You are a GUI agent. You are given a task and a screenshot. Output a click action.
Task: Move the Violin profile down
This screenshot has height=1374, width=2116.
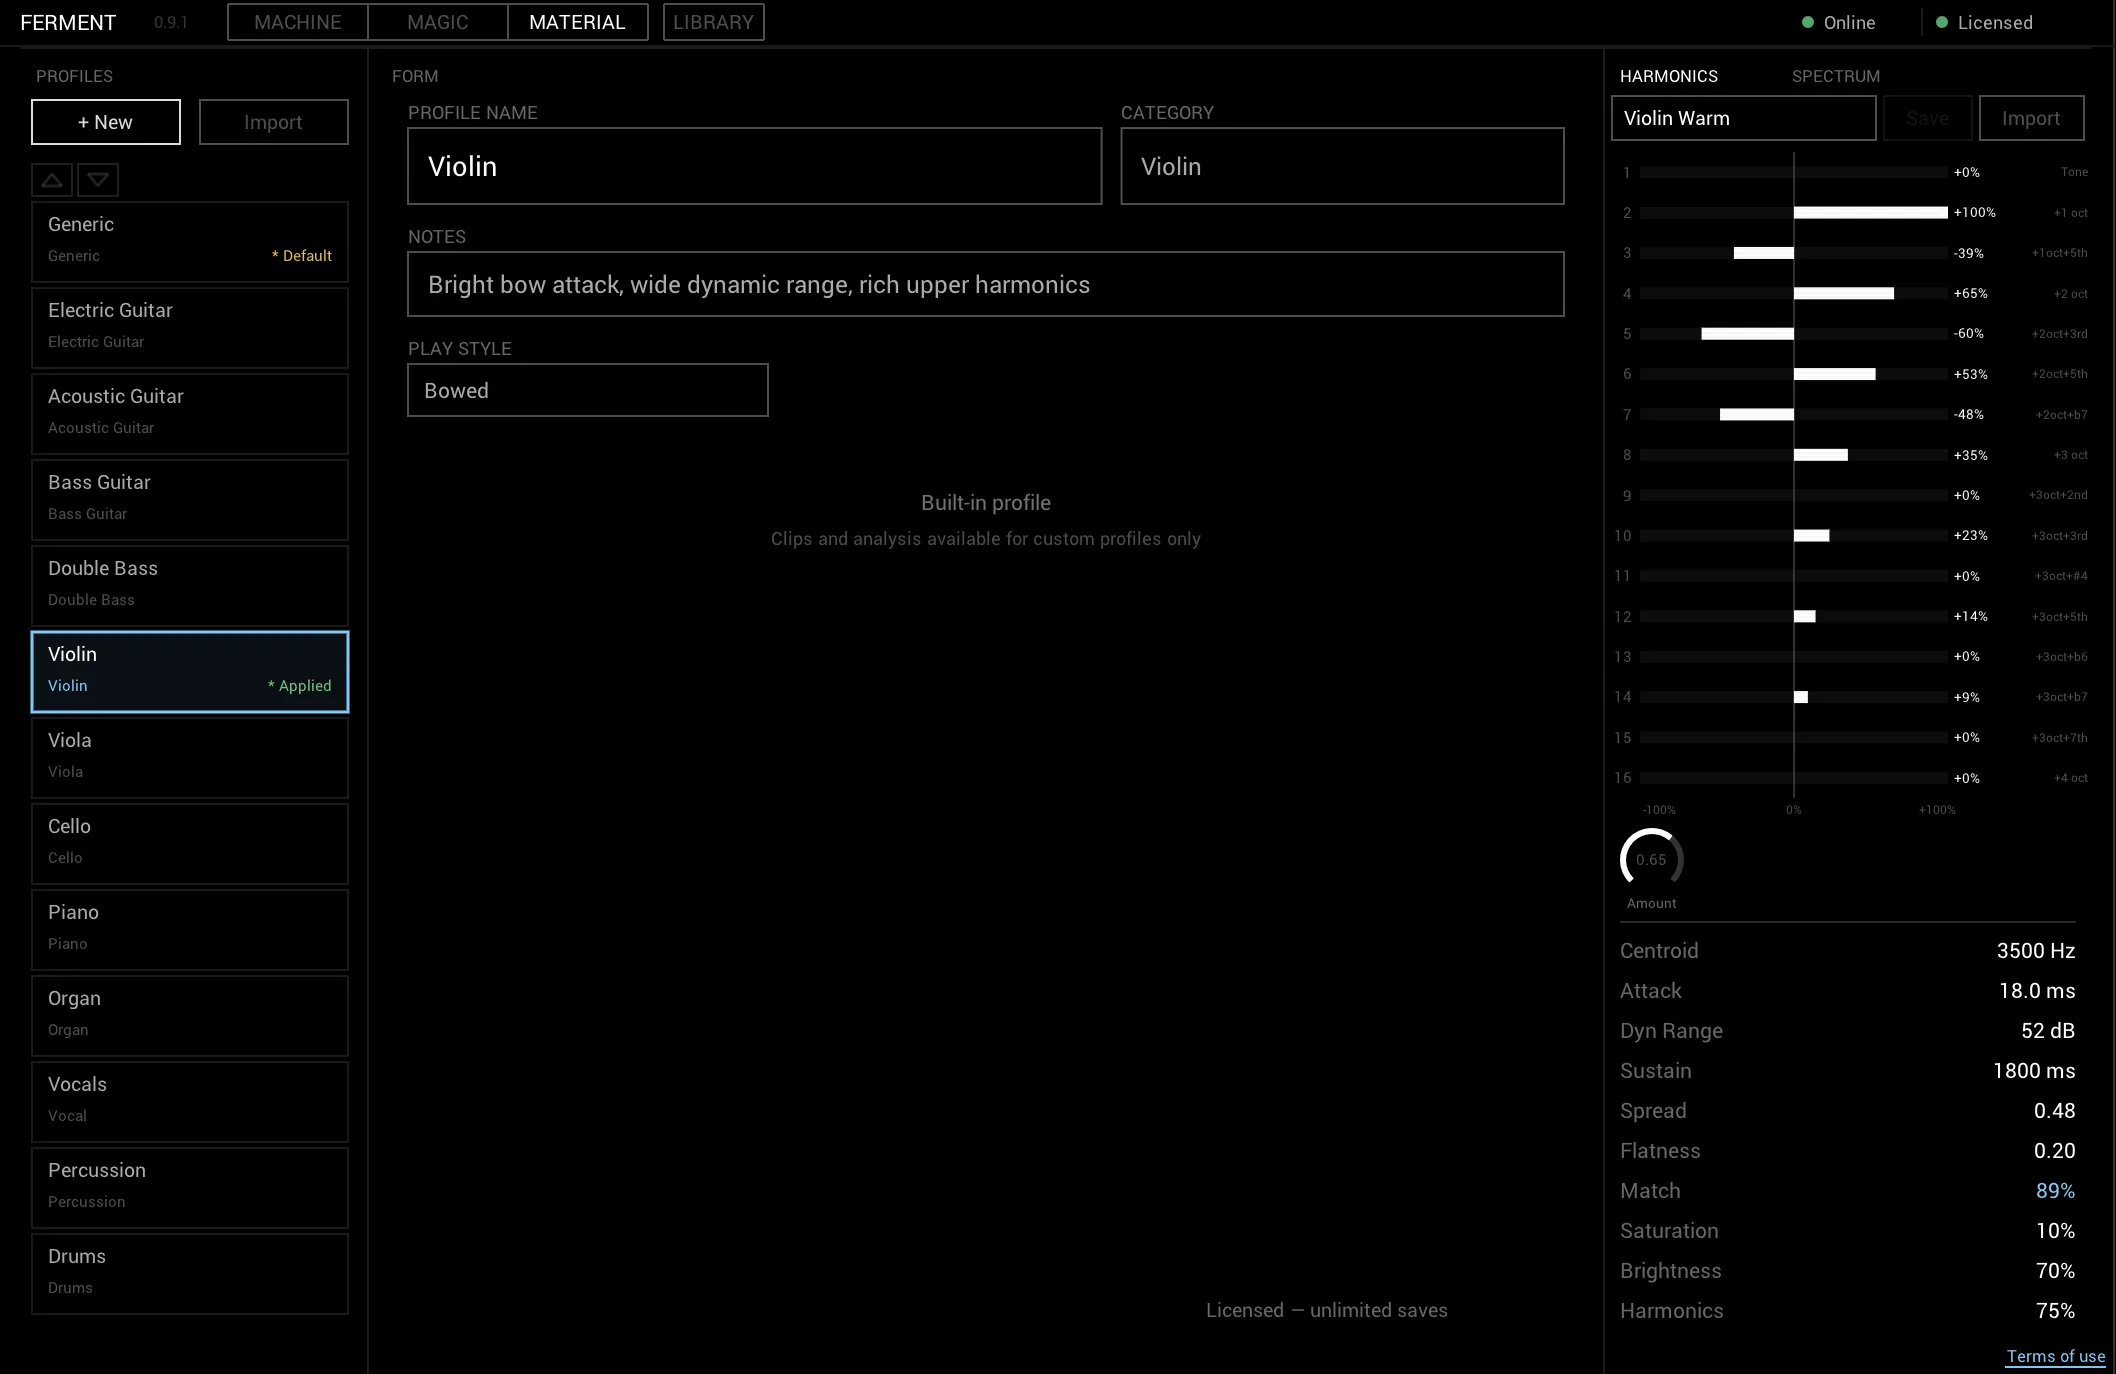point(98,180)
